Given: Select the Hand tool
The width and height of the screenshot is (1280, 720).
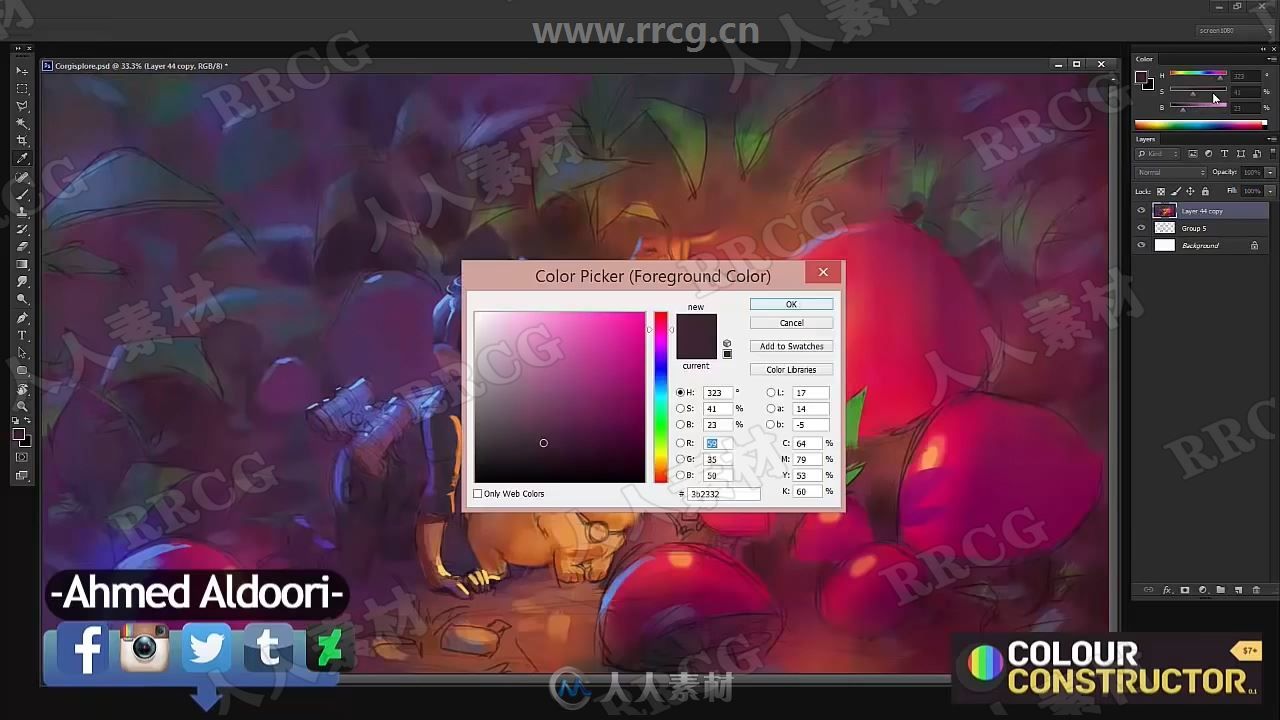Looking at the screenshot, I should point(22,388).
